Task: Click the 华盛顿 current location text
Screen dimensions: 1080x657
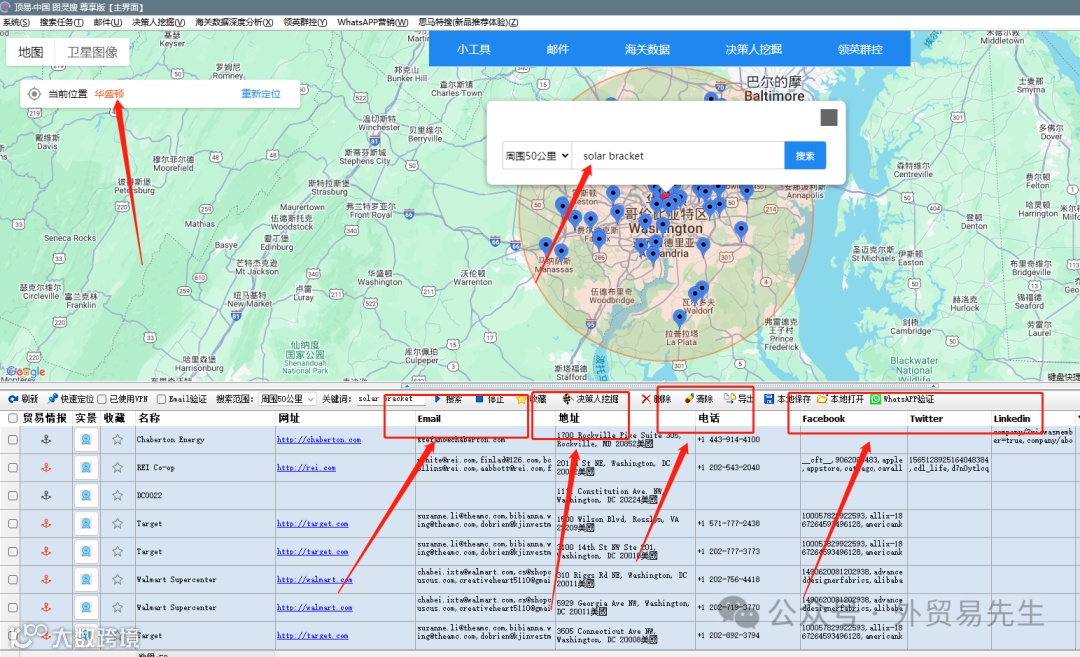Action: click(110, 94)
